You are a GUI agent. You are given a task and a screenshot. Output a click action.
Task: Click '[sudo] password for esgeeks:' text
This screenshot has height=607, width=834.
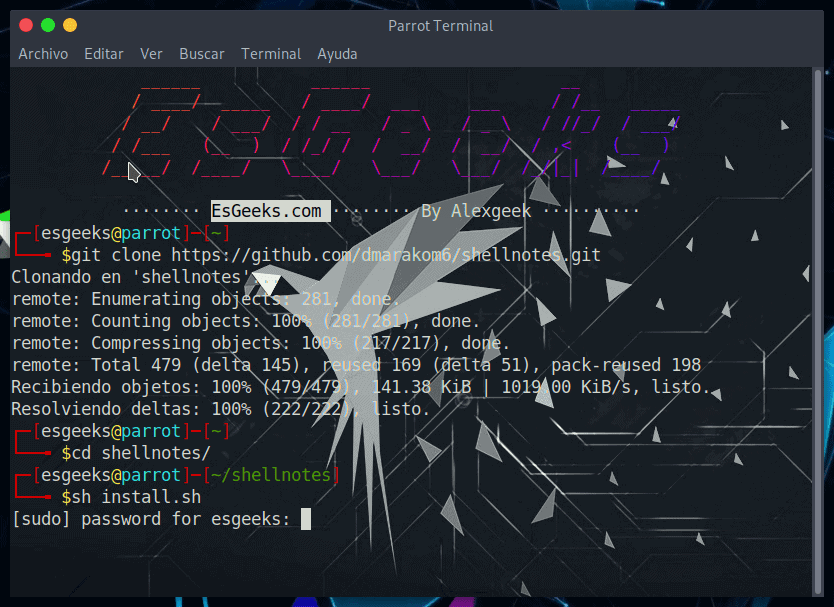tap(151, 519)
